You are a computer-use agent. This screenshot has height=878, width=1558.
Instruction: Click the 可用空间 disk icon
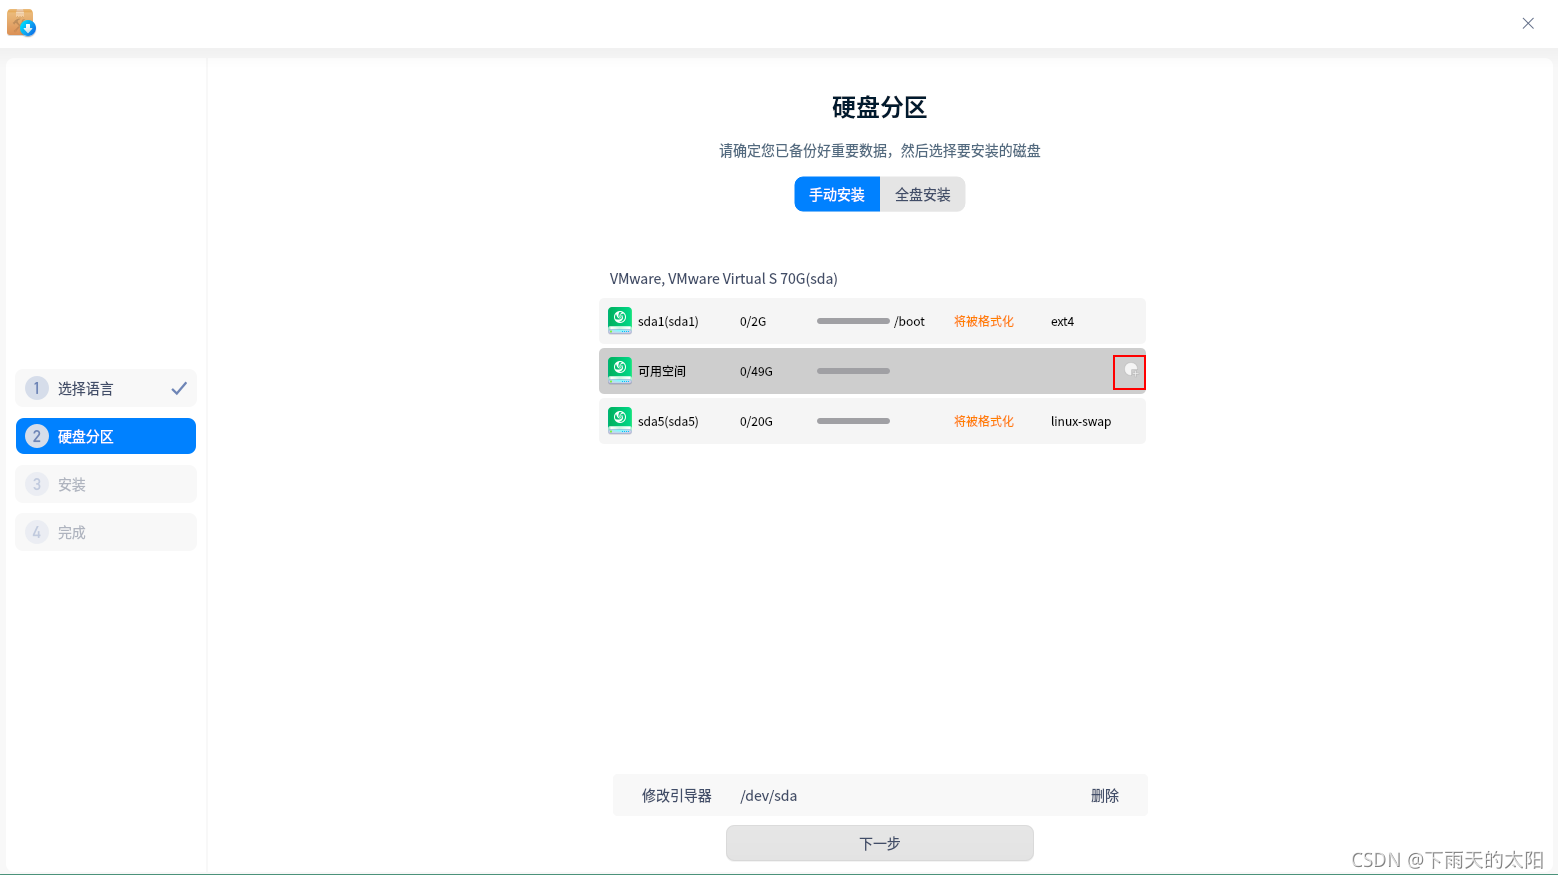(x=620, y=370)
